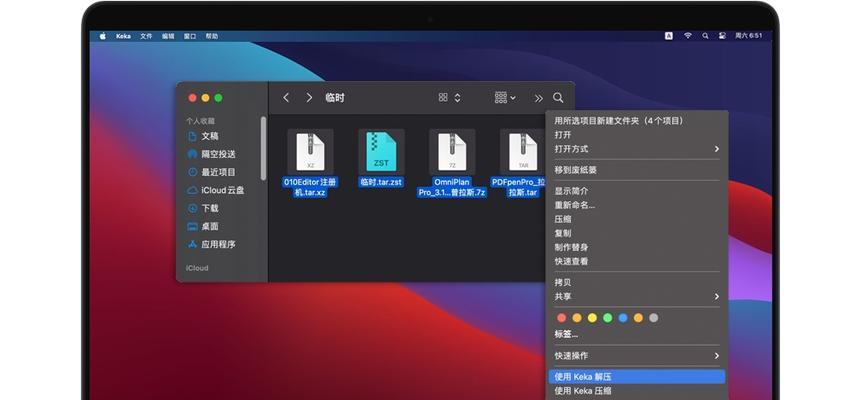The height and width of the screenshot is (400, 861).
Task: Apply the blue tag color
Action: 623,318
